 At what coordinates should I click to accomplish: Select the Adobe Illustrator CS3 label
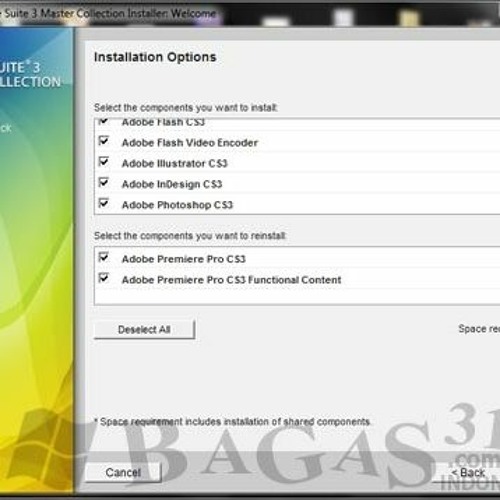coord(174,163)
